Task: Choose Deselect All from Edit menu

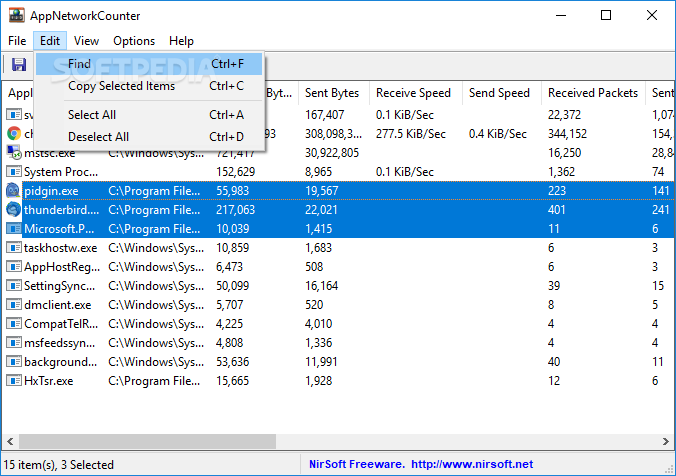Action: coord(149,137)
